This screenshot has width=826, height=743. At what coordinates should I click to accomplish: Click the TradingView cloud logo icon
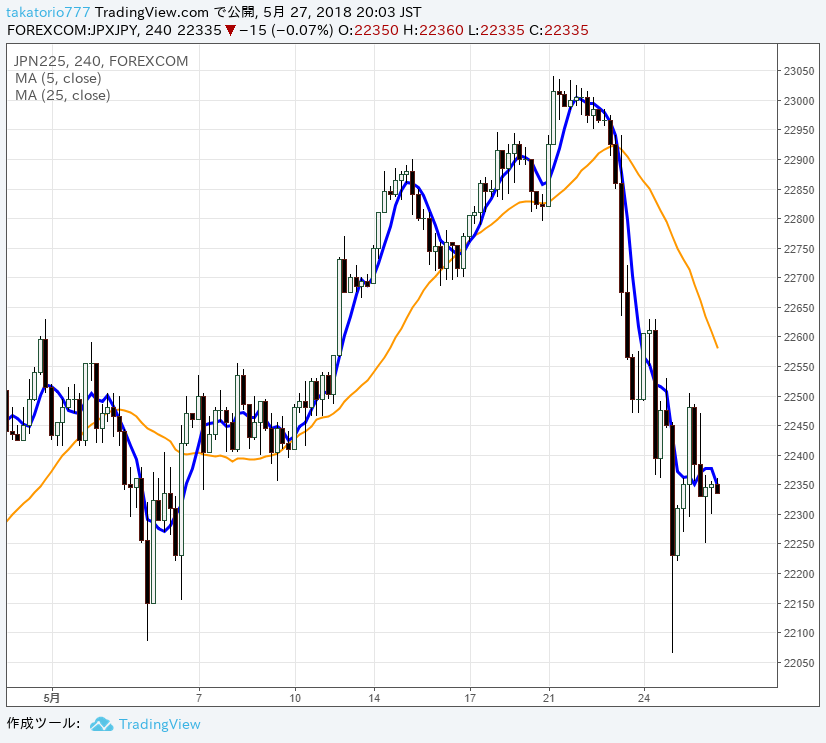(101, 724)
